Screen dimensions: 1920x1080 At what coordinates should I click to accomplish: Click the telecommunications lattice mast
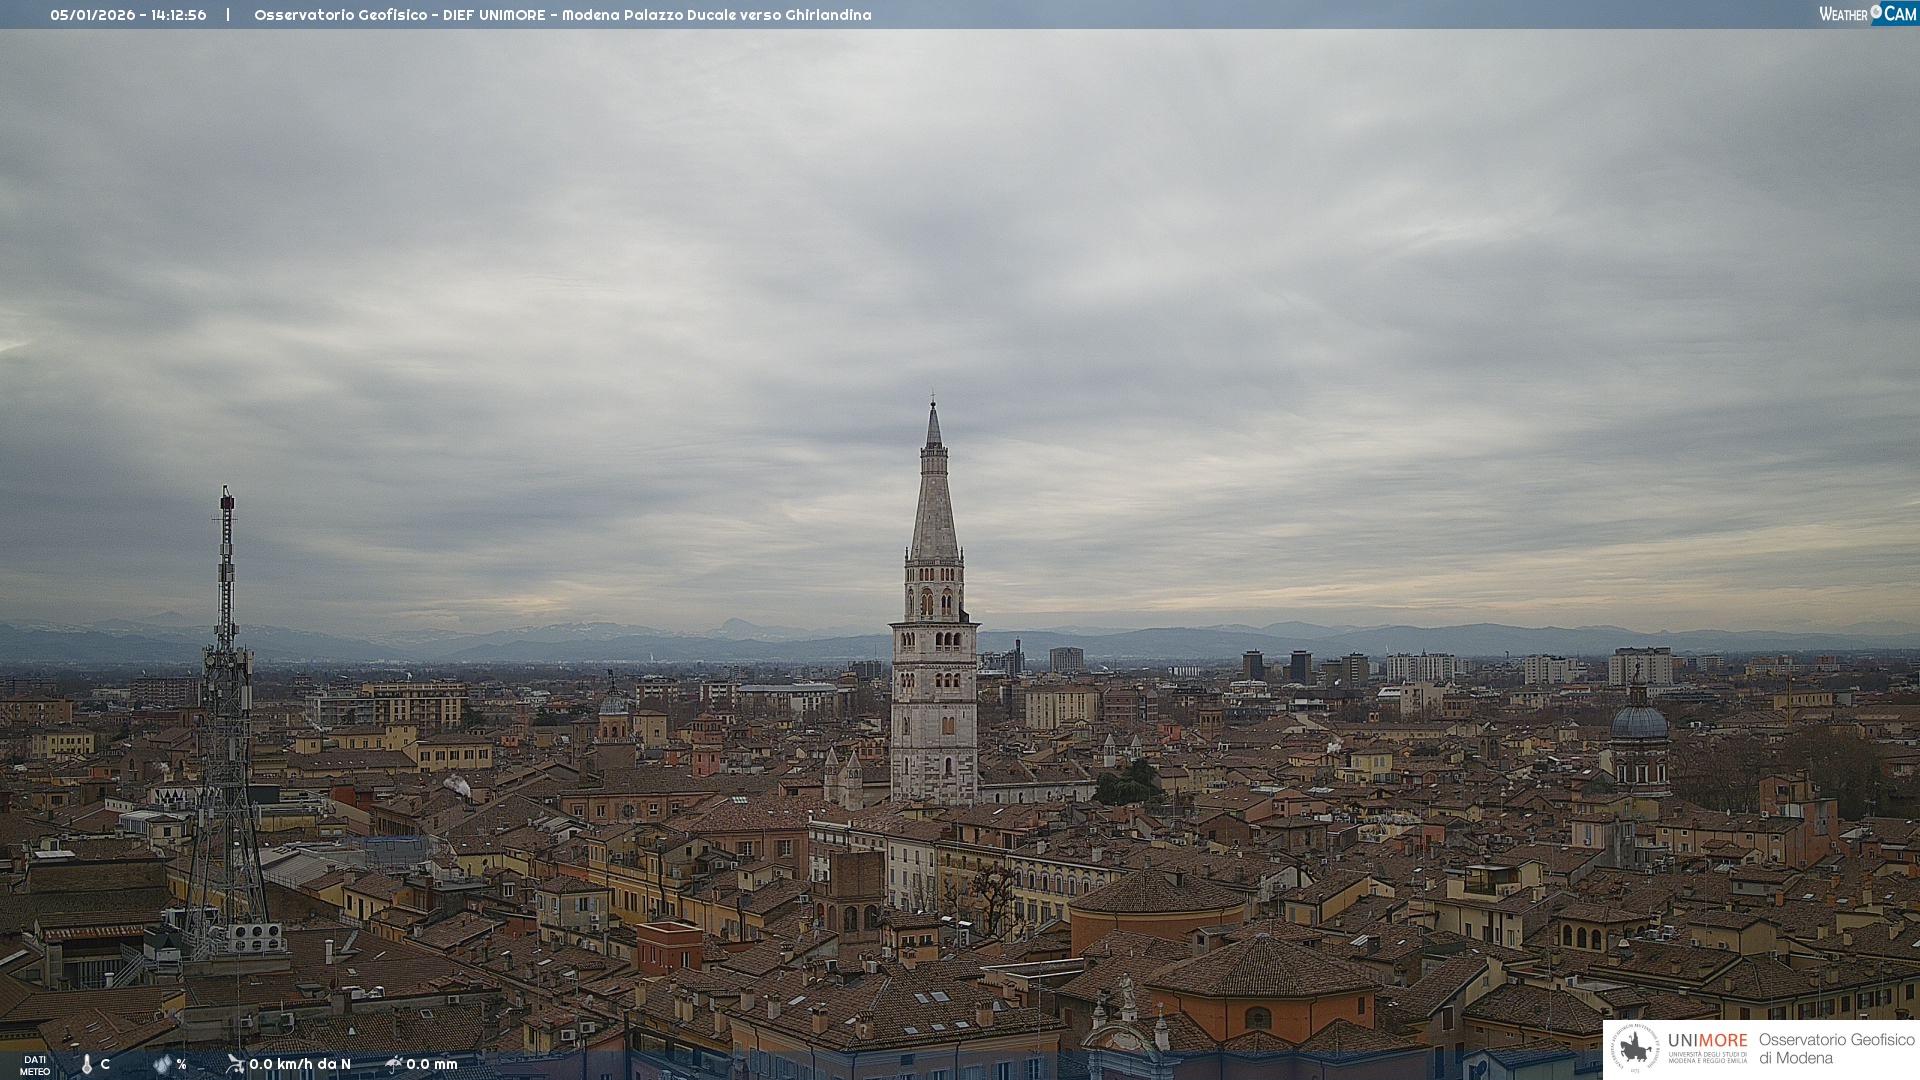click(x=226, y=700)
